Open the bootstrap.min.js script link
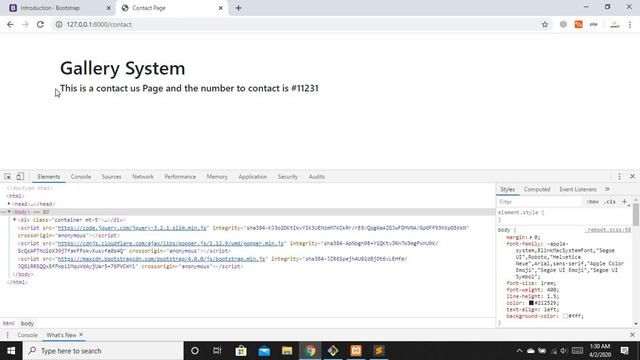640x360 pixels. click(x=162, y=259)
